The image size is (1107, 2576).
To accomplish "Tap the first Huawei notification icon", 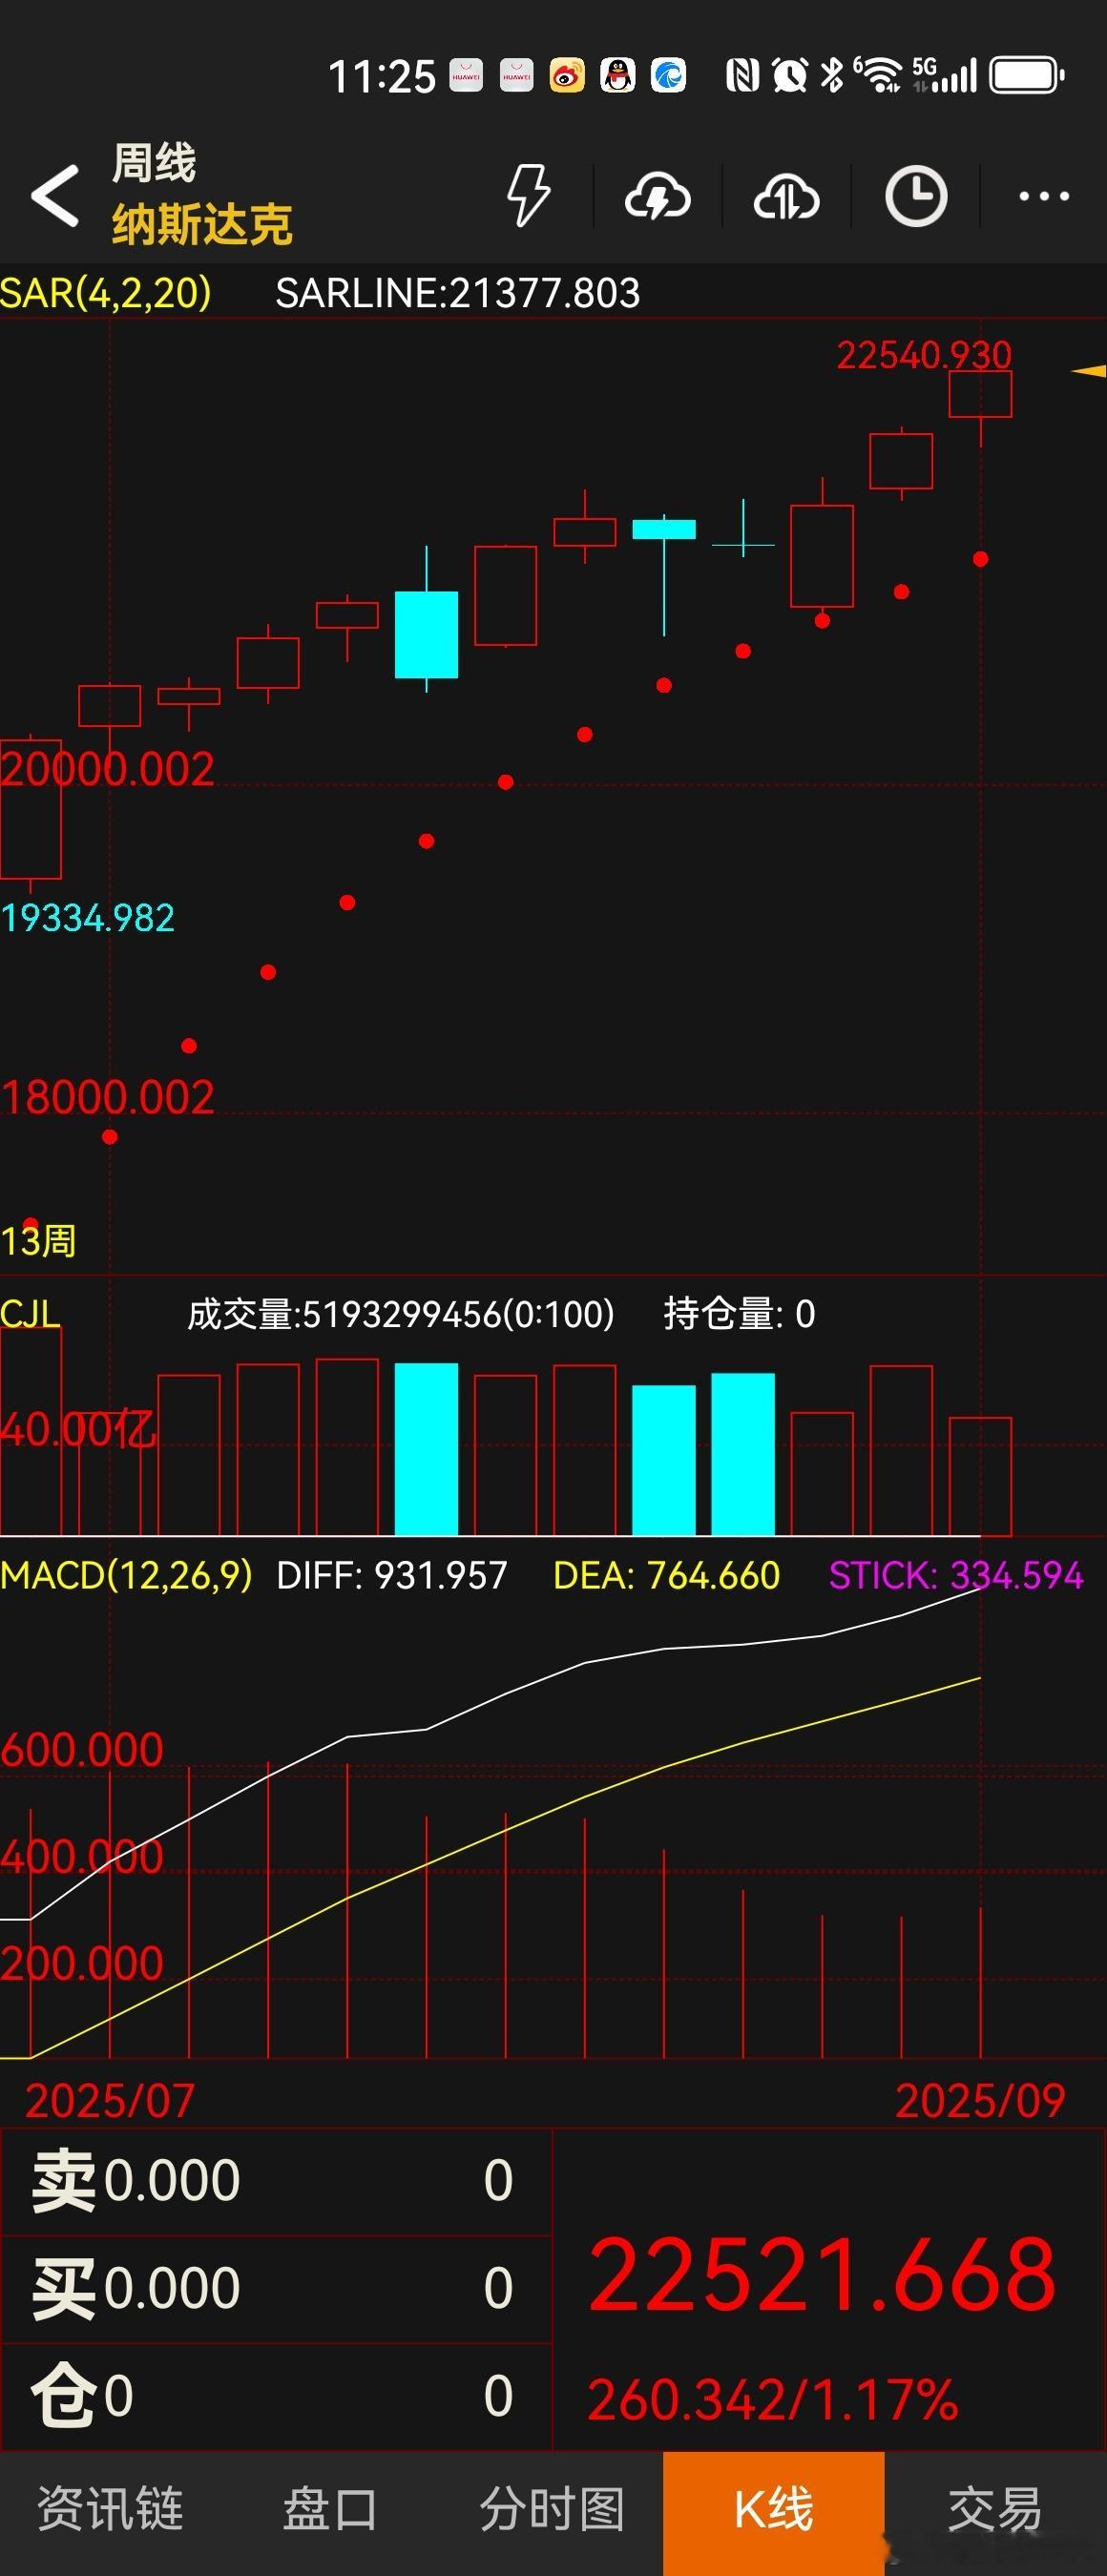I will pyautogui.click(x=466, y=75).
